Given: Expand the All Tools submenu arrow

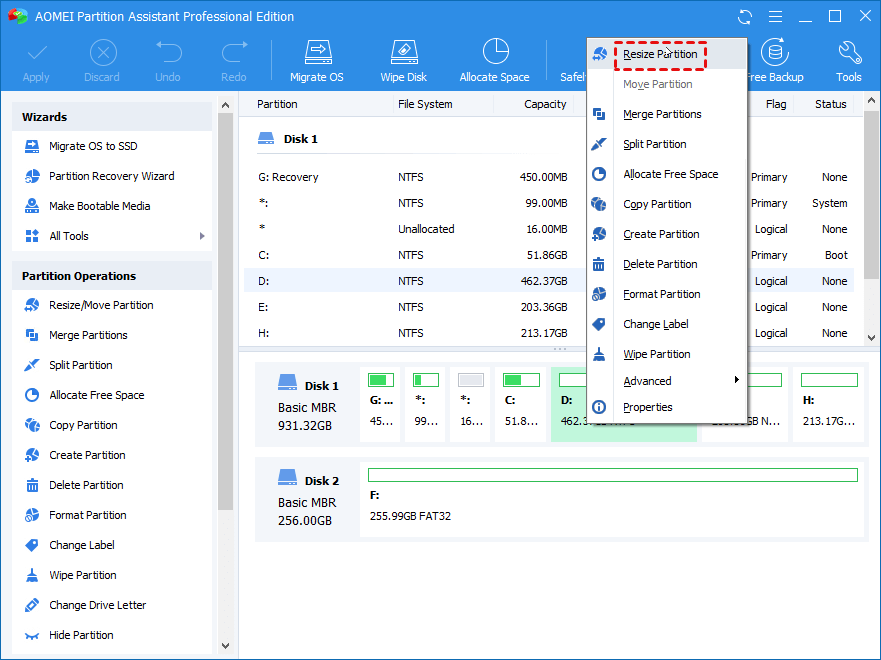Looking at the screenshot, I should click(x=202, y=236).
